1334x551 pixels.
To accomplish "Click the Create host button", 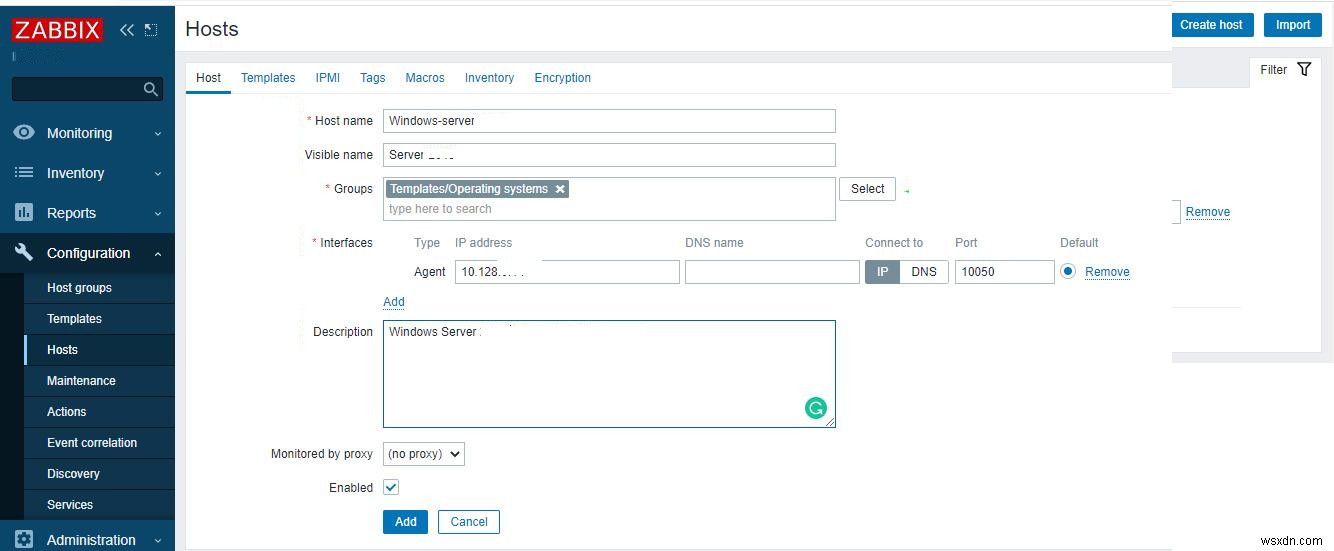I will (1211, 25).
